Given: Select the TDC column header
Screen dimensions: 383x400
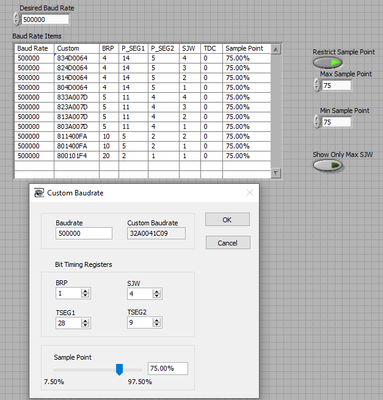Looking at the screenshot, I should (211, 49).
